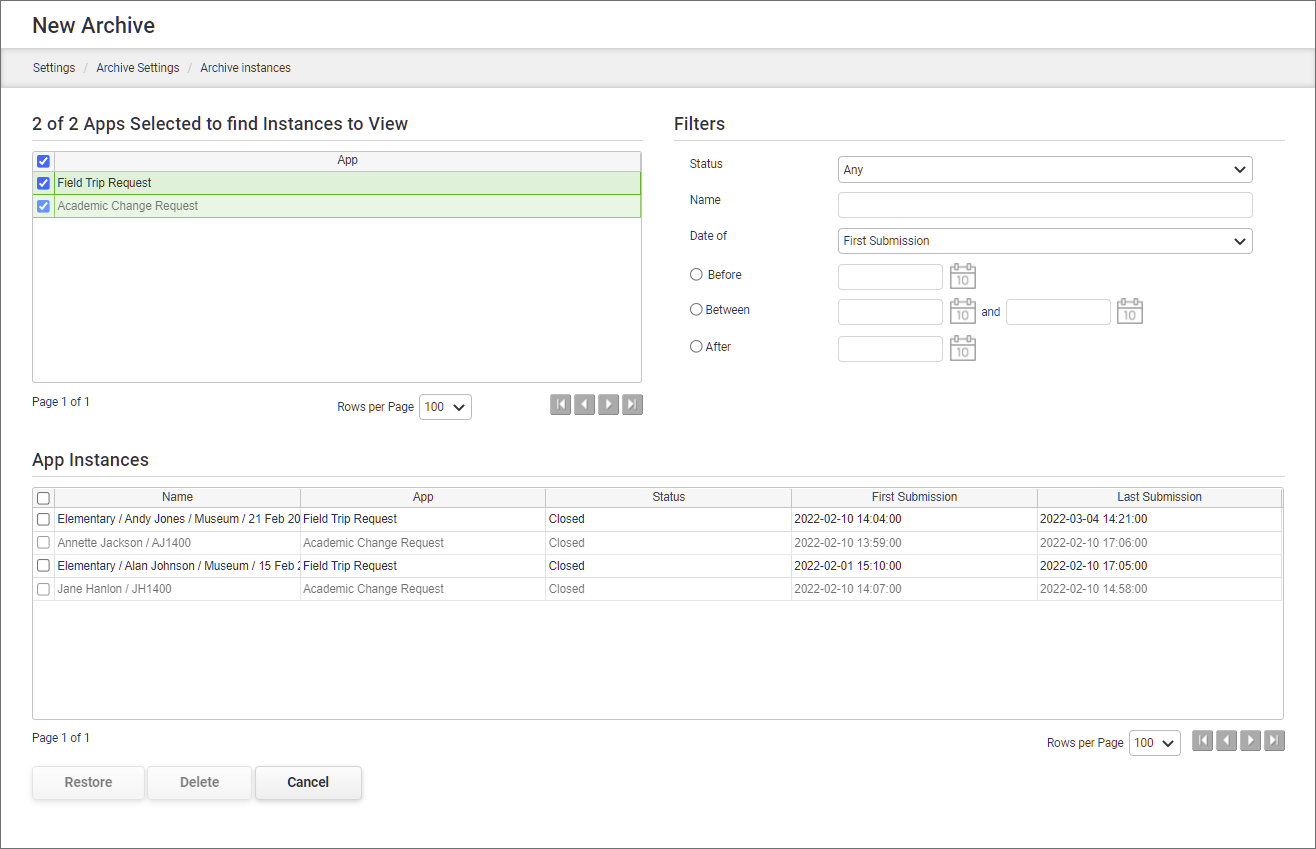The width and height of the screenshot is (1316, 849).
Task: Go to last page of App Instances
Action: 1274,741
